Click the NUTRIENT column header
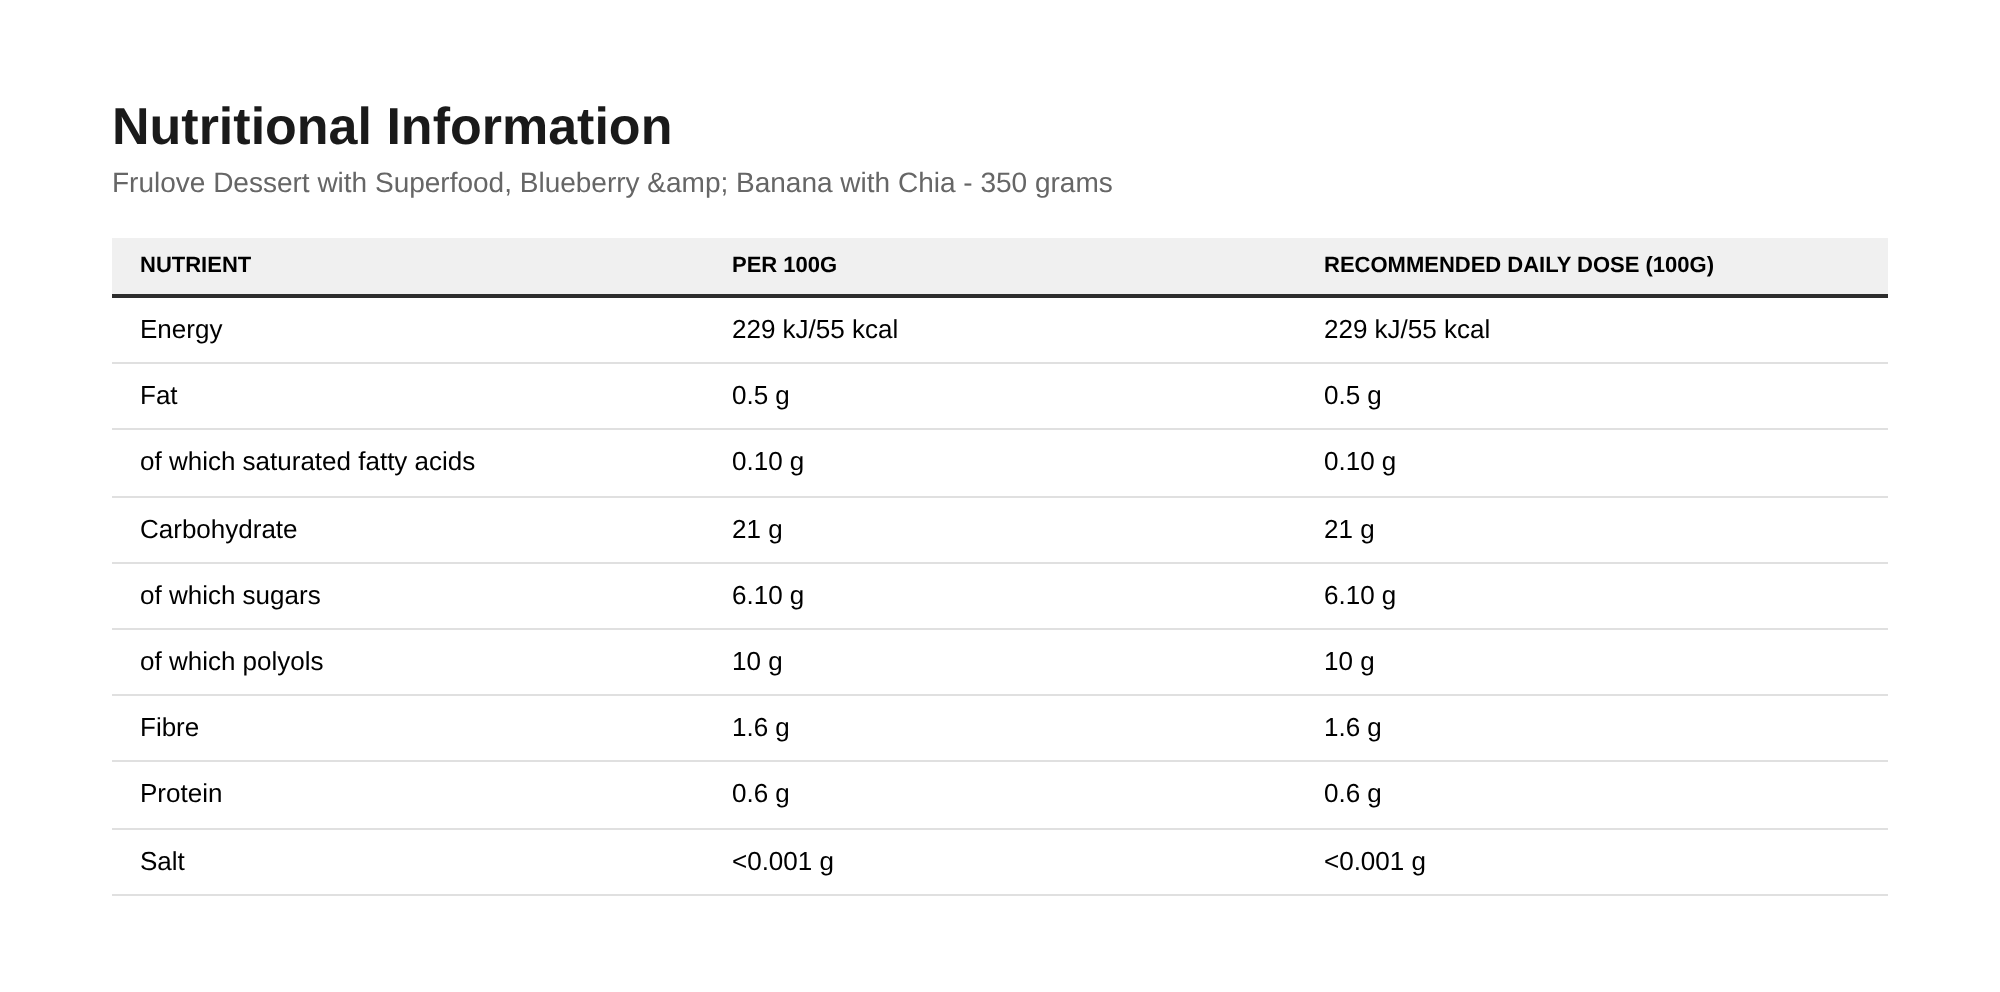2000x992 pixels. (195, 265)
